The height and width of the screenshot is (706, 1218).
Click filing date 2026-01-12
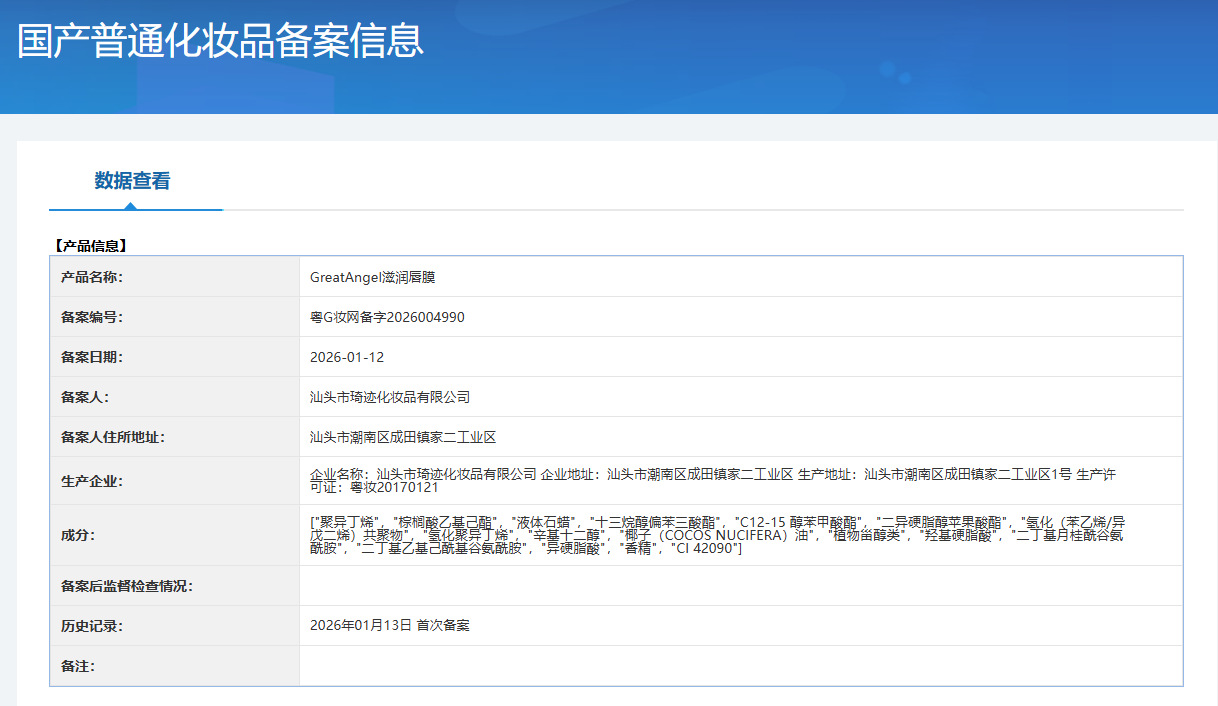tap(347, 357)
